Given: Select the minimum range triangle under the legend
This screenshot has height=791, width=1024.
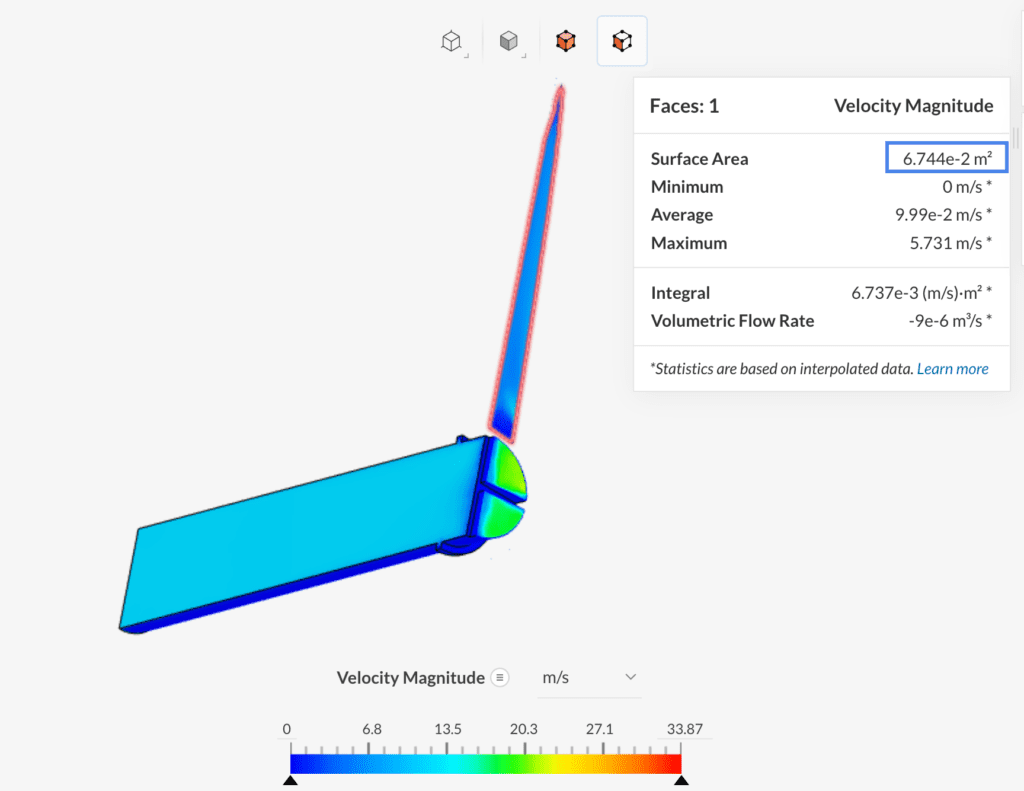Looking at the screenshot, I should [289, 779].
